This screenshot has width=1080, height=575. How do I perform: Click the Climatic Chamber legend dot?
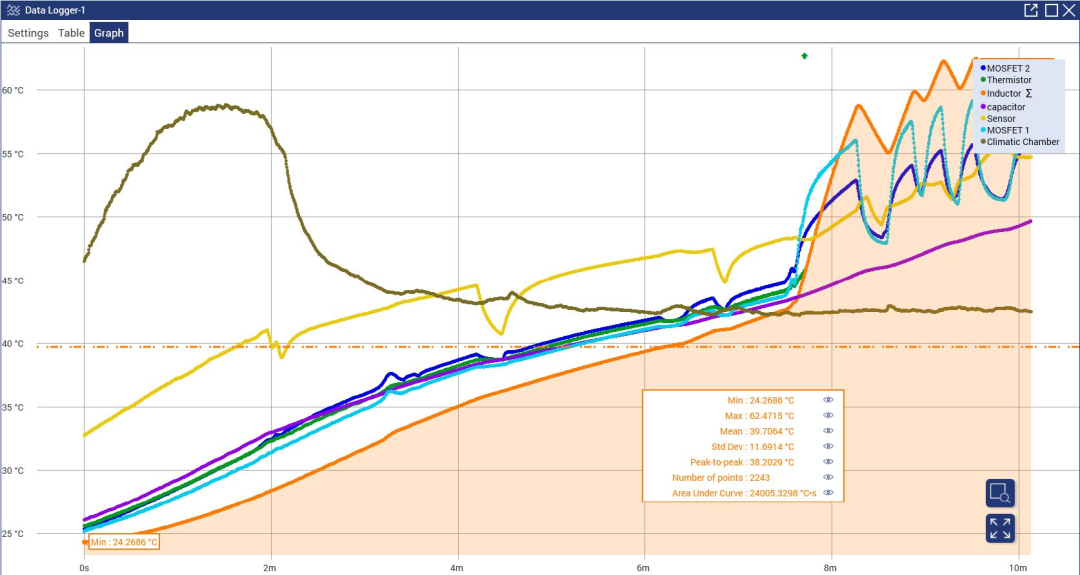coord(983,142)
